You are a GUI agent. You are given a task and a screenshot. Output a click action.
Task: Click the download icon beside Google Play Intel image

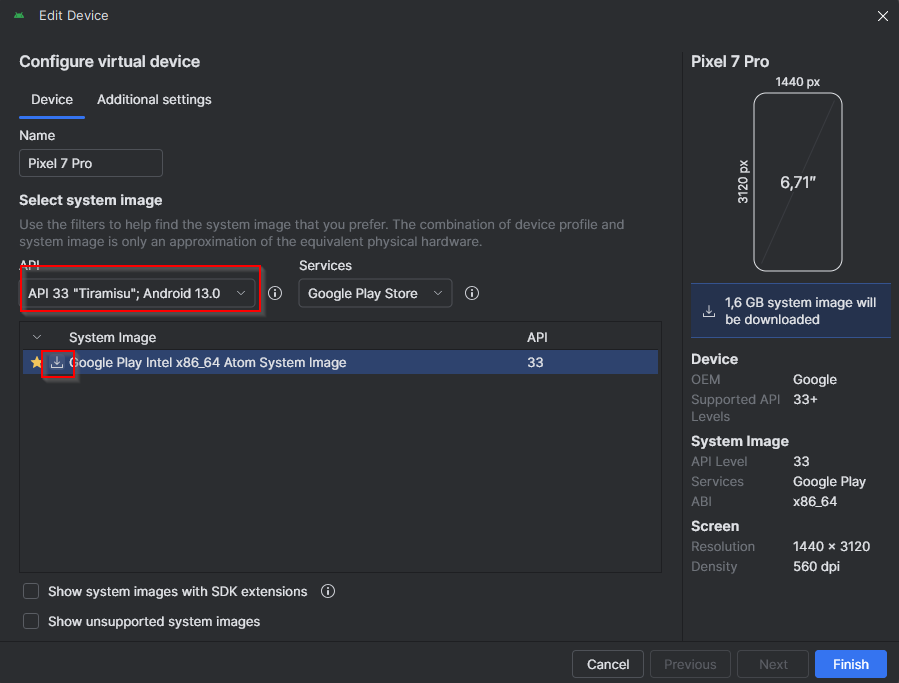pyautogui.click(x=57, y=362)
